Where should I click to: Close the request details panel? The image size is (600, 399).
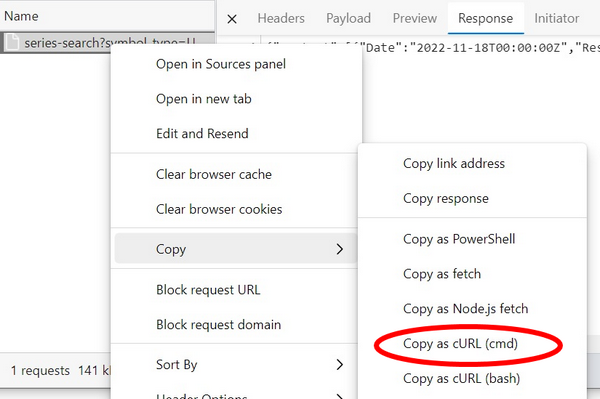(x=232, y=19)
